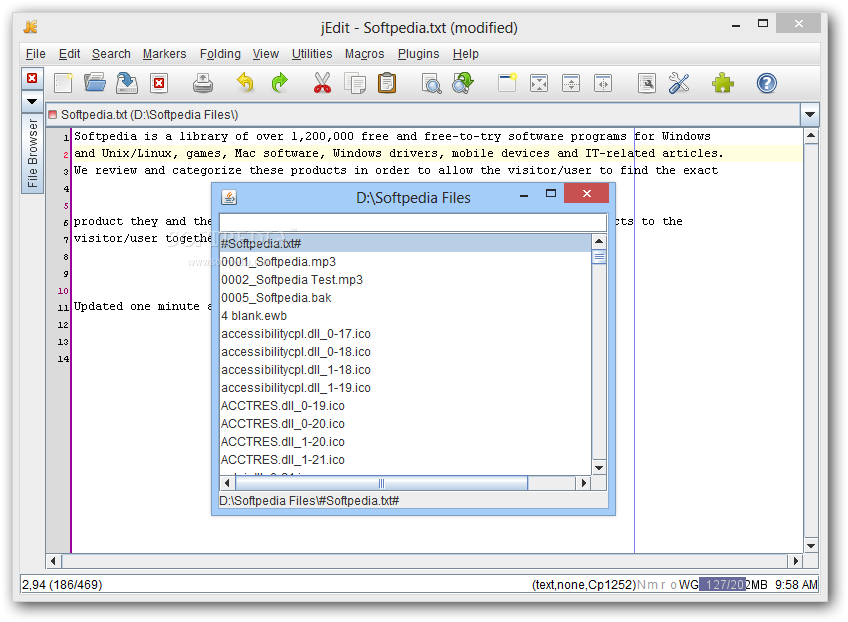This screenshot has width=848, height=622.
Task: Open the File menu
Action: (36, 54)
